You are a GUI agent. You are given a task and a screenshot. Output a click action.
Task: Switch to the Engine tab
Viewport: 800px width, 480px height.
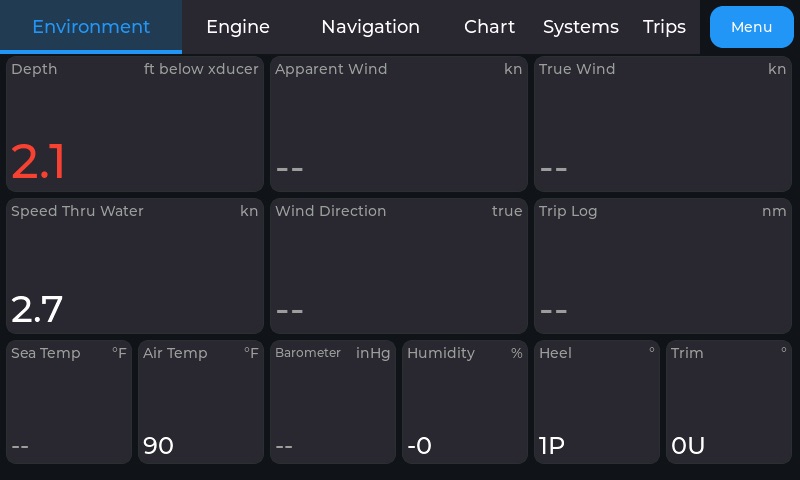point(238,27)
